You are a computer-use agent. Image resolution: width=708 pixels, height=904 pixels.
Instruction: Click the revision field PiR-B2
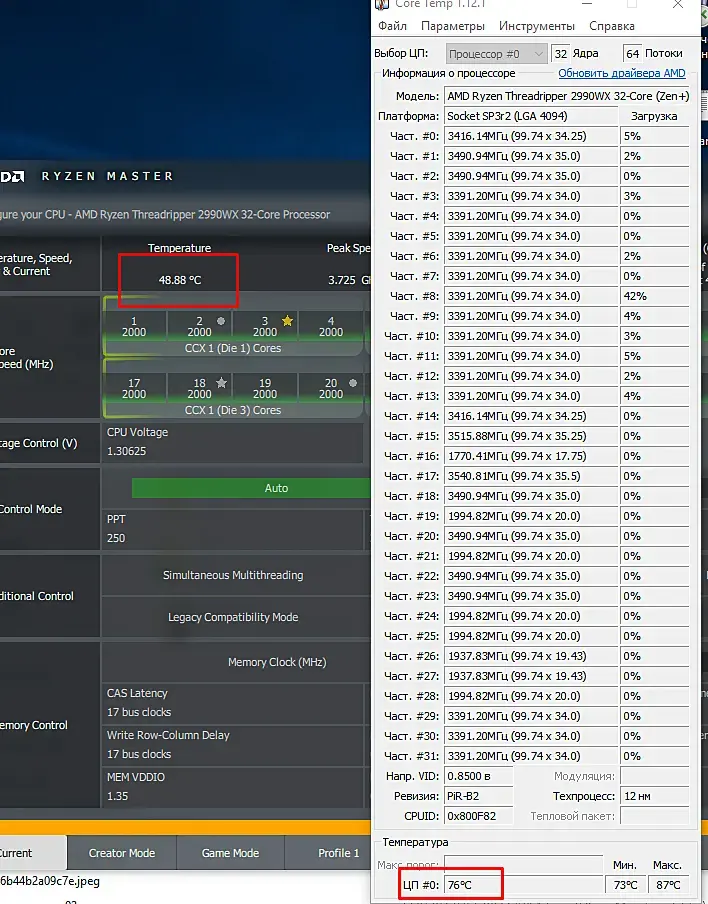tap(478, 796)
